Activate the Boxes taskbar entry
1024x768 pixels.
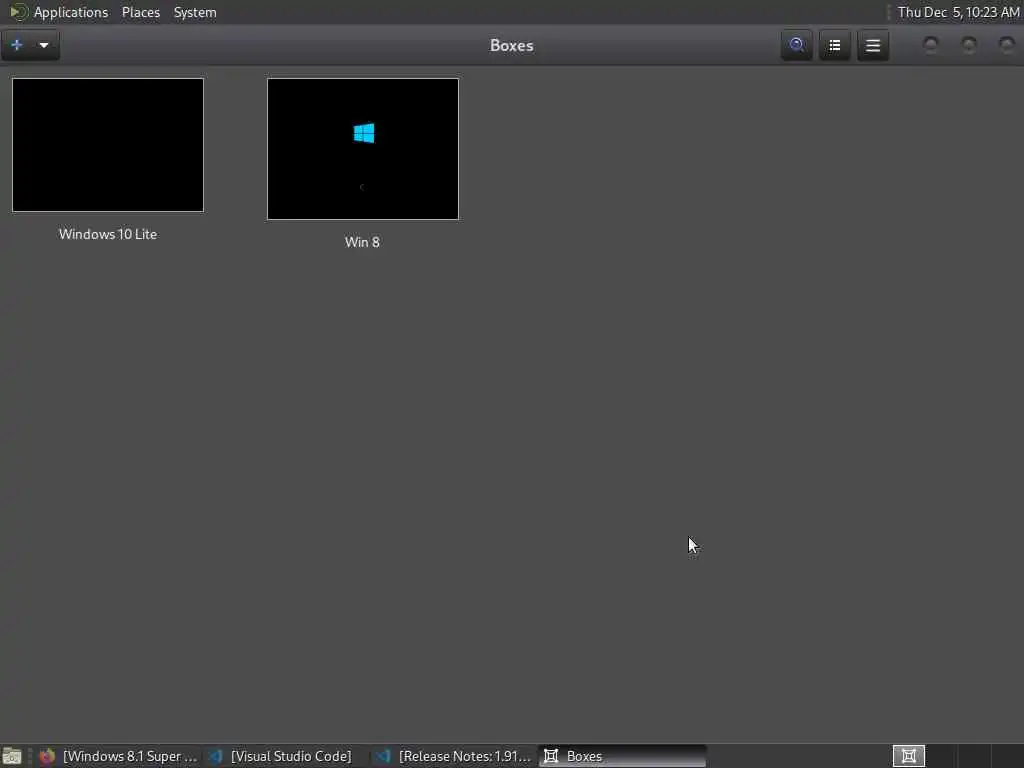[x=622, y=756]
